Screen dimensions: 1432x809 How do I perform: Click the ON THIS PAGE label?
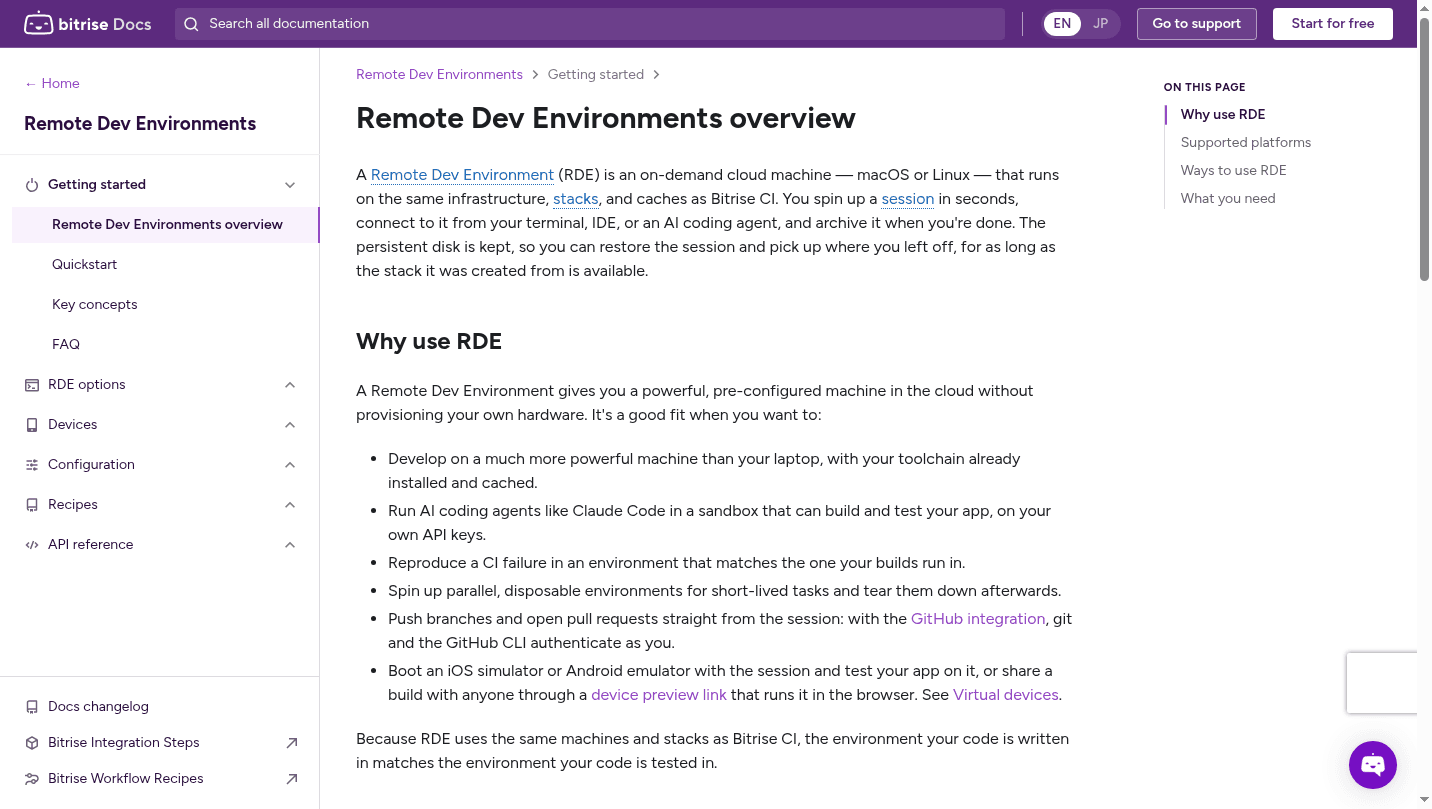pos(1204,88)
